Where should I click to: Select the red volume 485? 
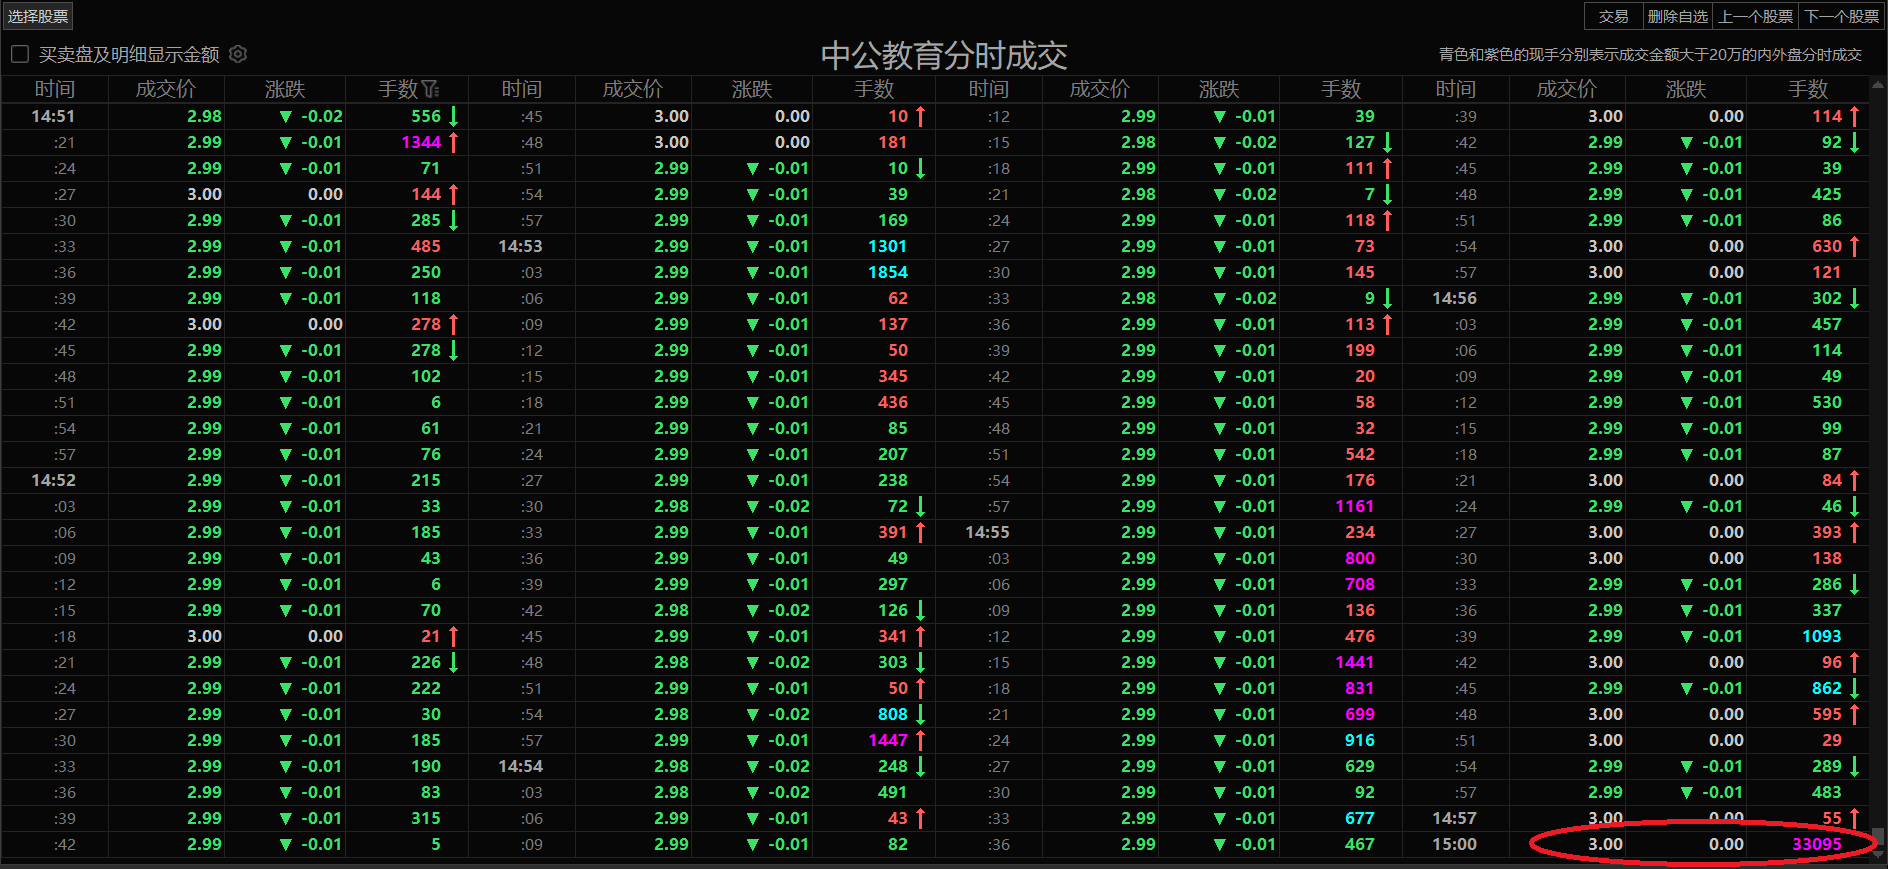point(426,246)
